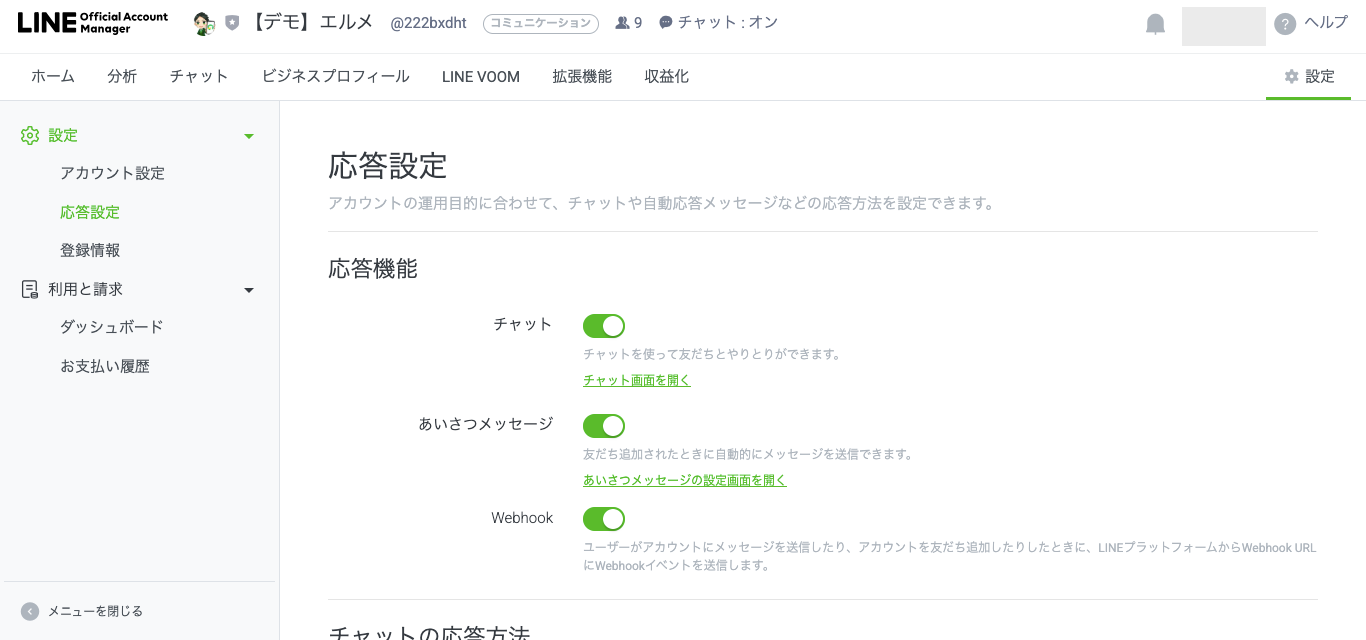Click the chat status speech bubble icon
The image size is (1366, 640).
(666, 23)
